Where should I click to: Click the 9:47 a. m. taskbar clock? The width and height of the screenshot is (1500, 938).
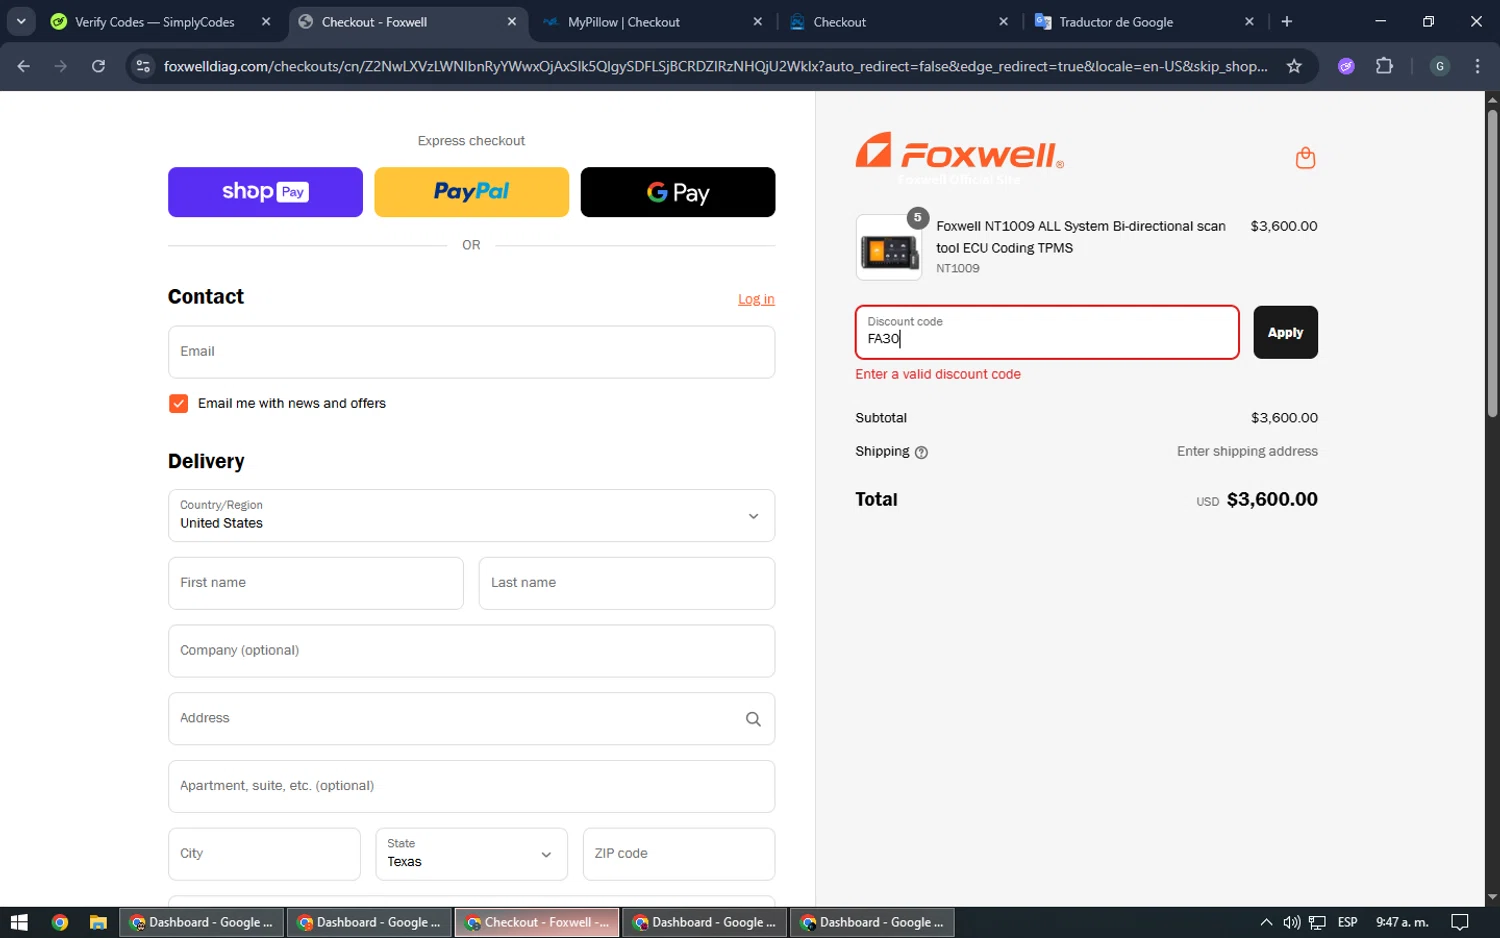tap(1402, 922)
